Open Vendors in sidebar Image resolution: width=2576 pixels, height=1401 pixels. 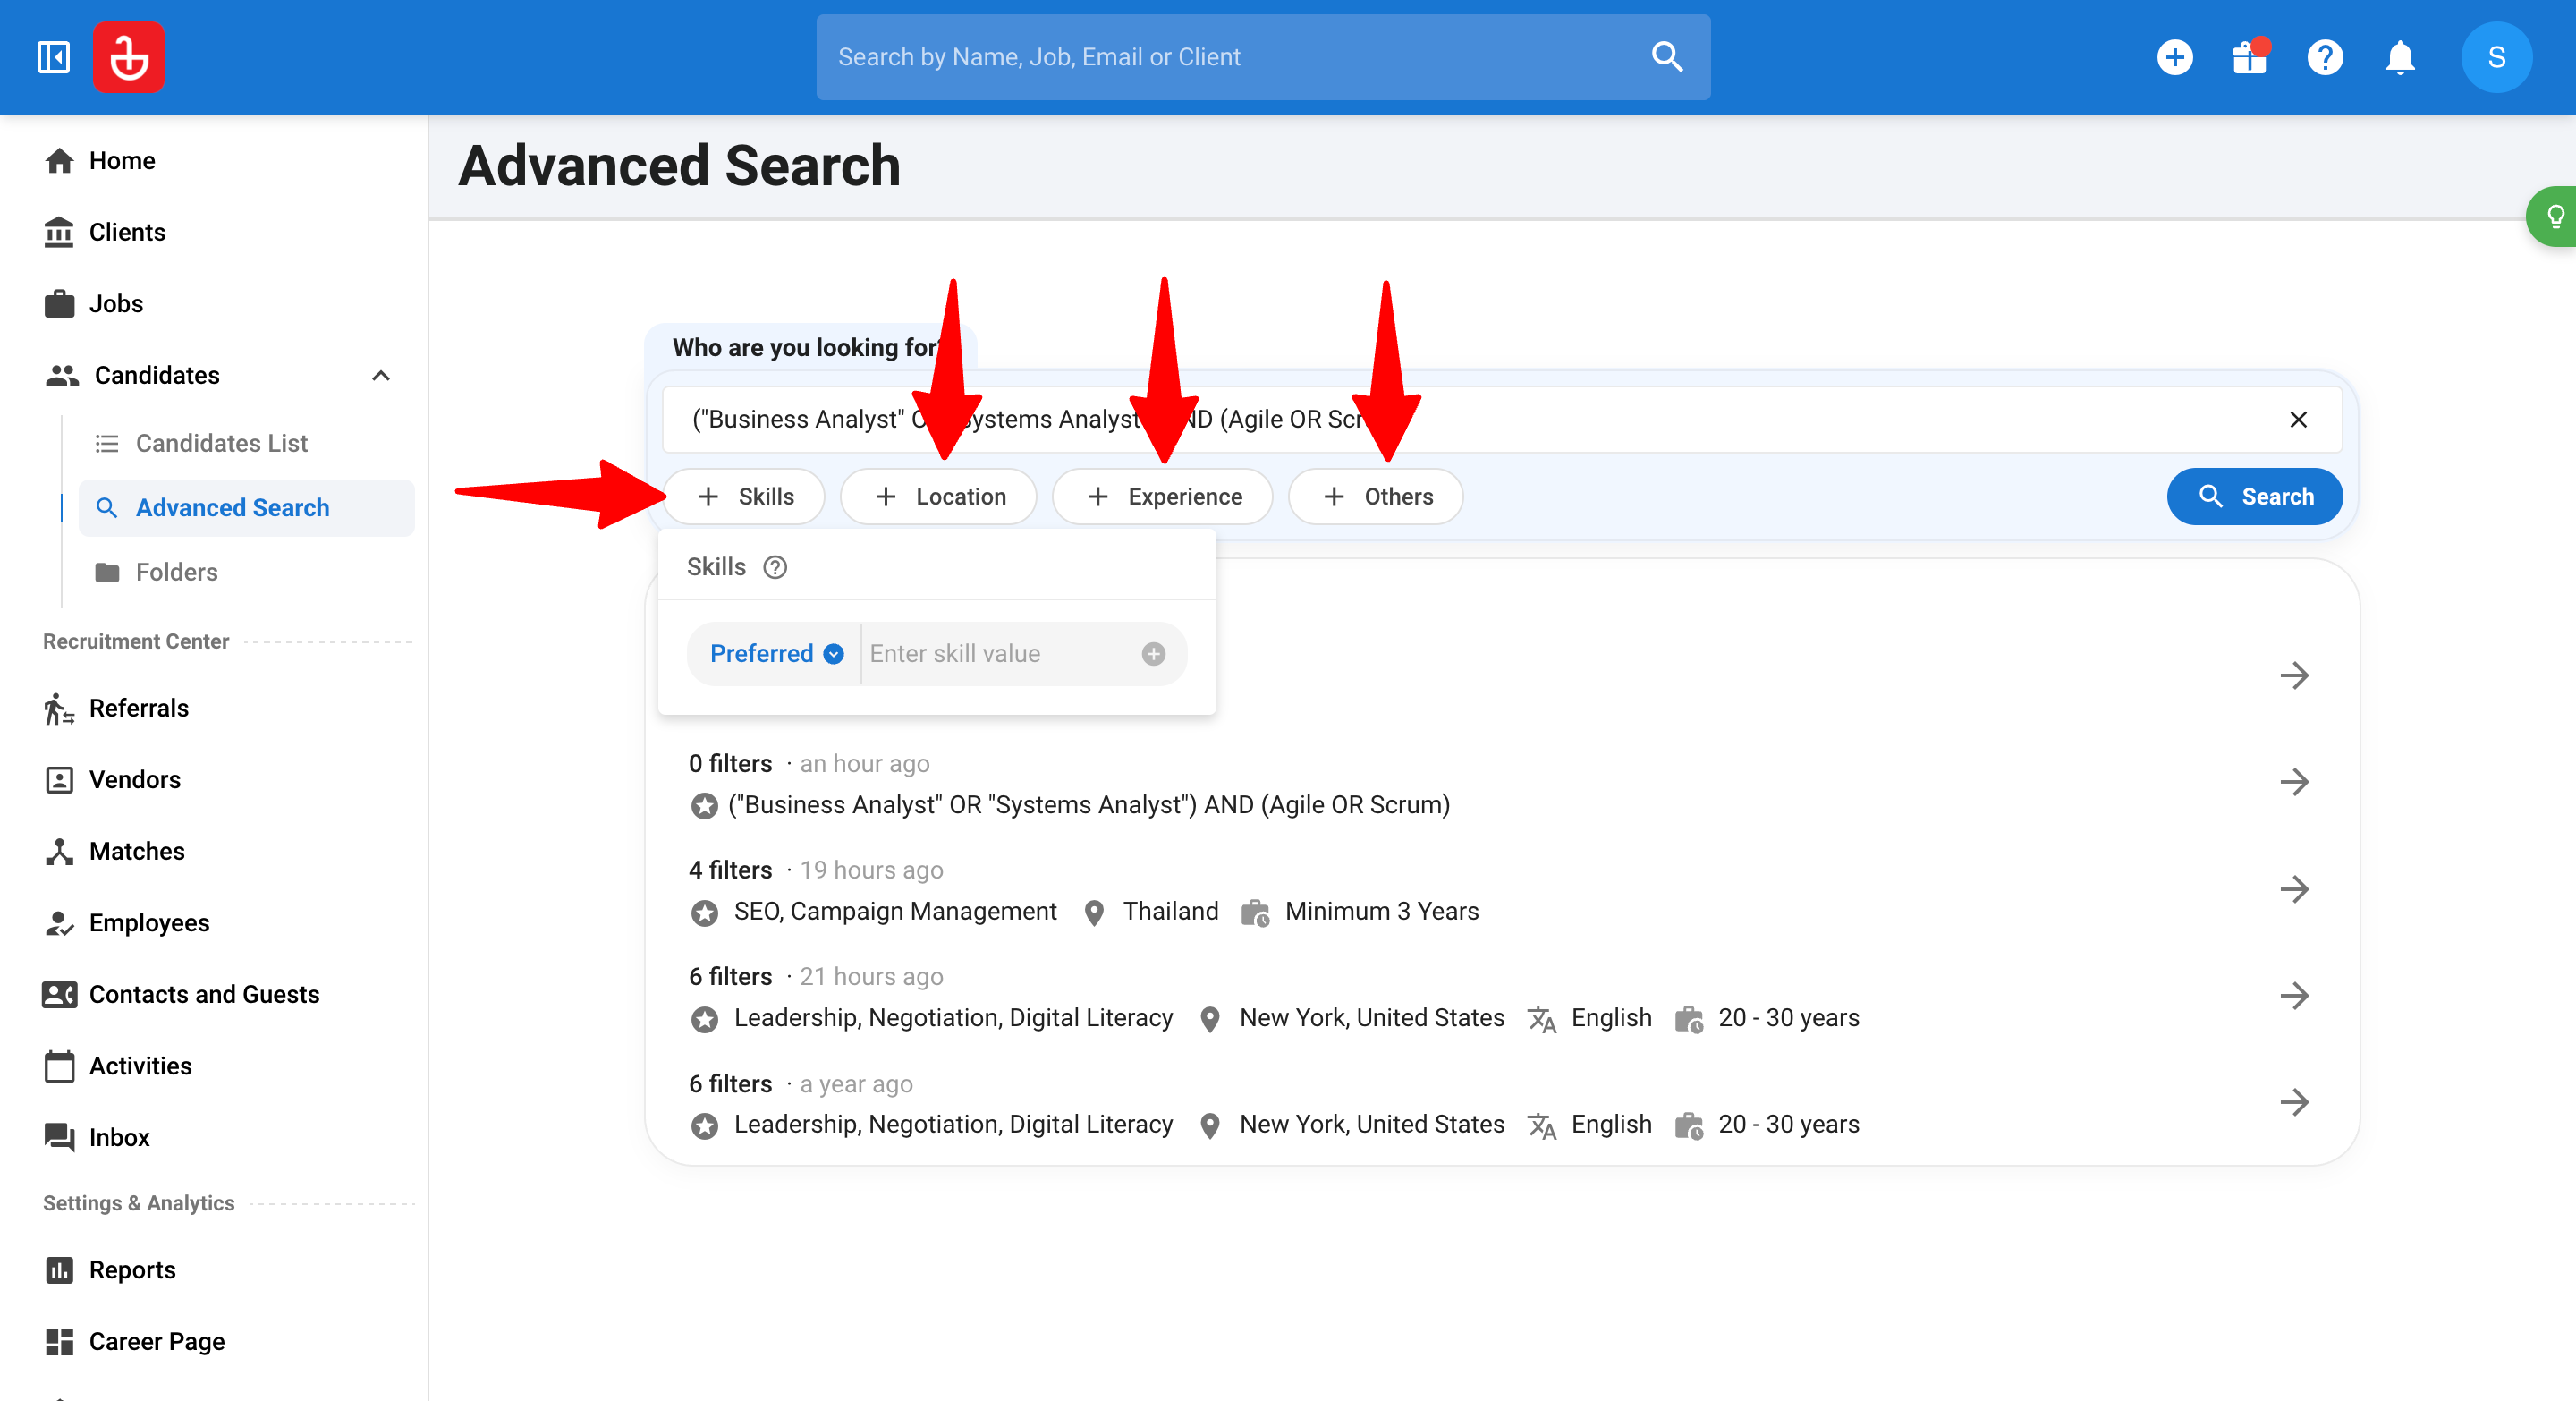(x=134, y=780)
